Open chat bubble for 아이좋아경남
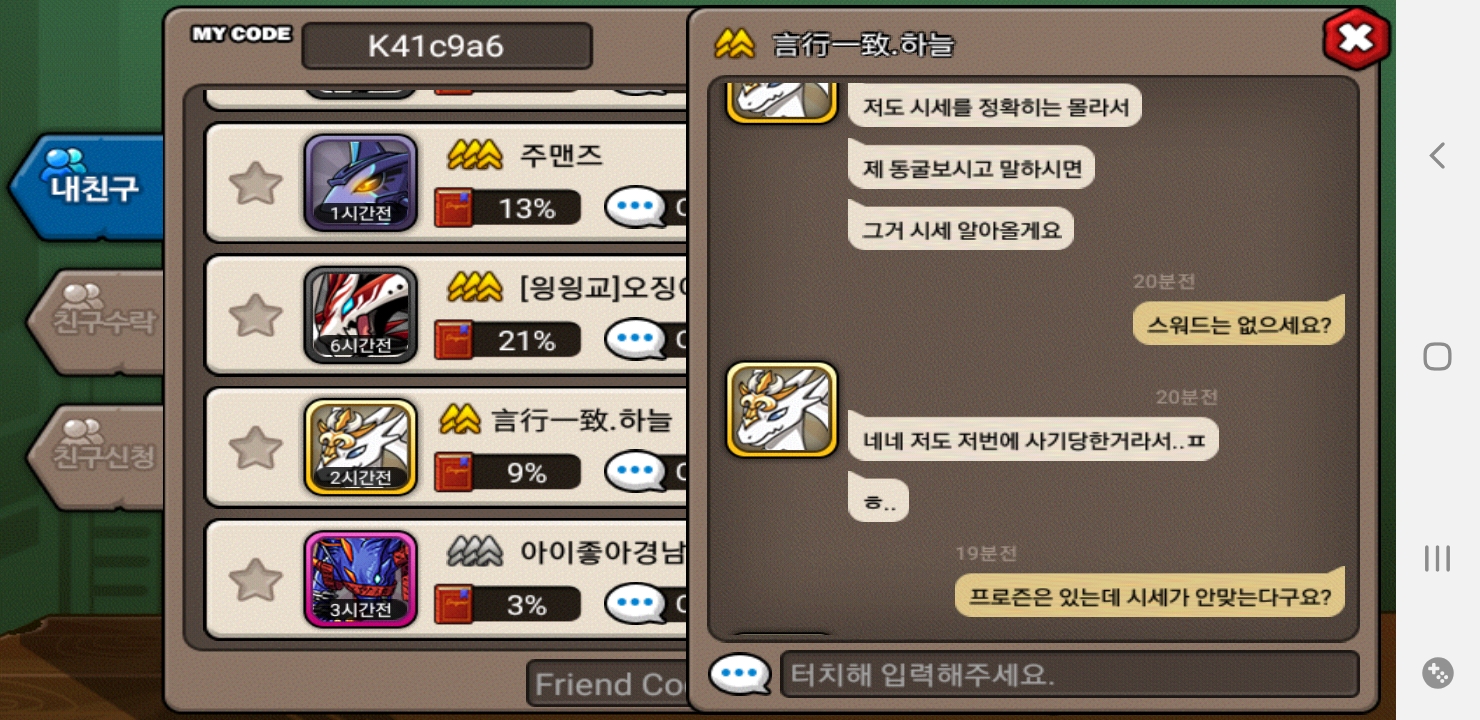The width and height of the screenshot is (1480, 720). 636,604
